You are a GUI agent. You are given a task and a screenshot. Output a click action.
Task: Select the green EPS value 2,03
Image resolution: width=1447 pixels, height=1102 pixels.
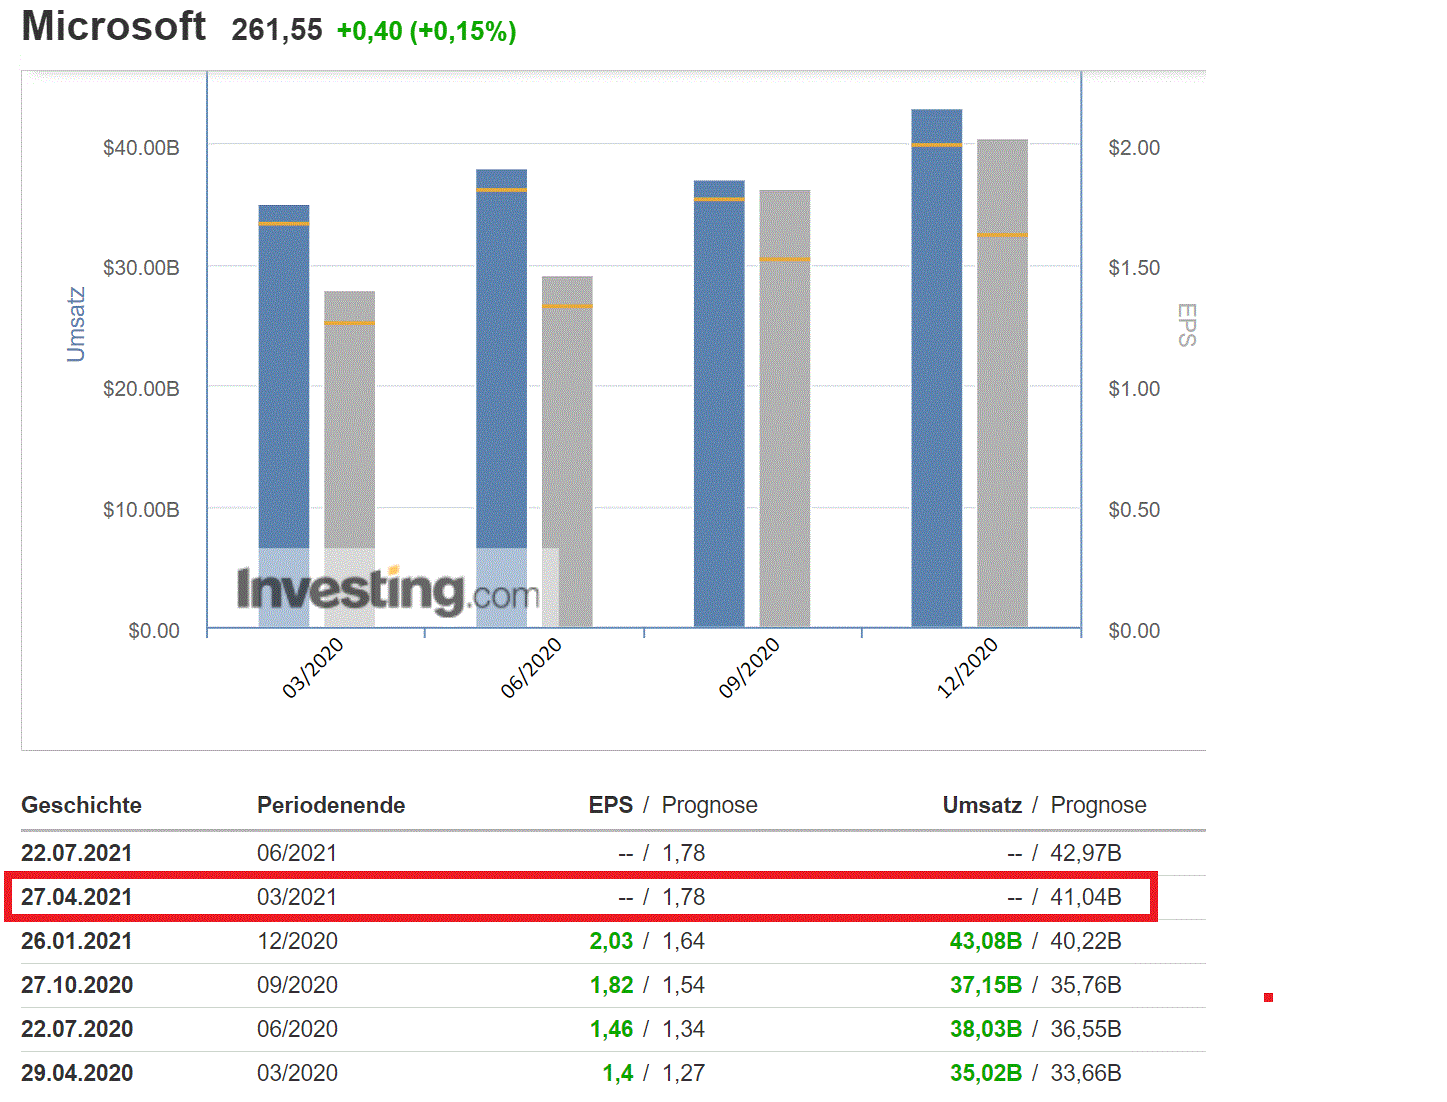point(611,941)
